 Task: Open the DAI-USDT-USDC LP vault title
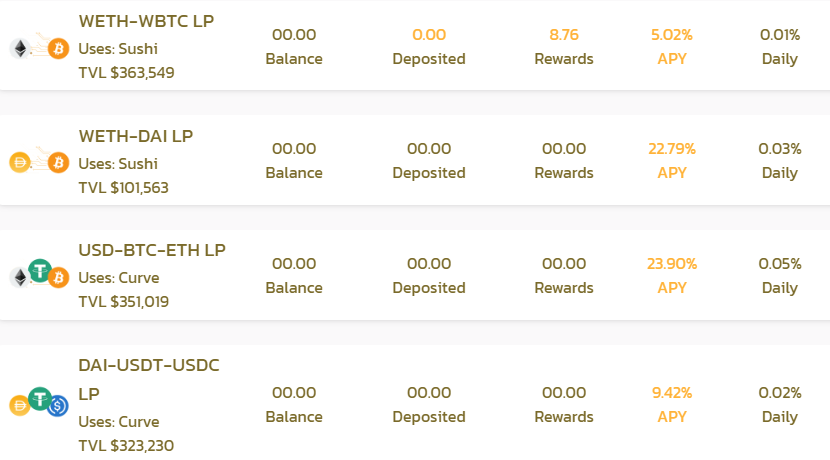pyautogui.click(x=149, y=380)
